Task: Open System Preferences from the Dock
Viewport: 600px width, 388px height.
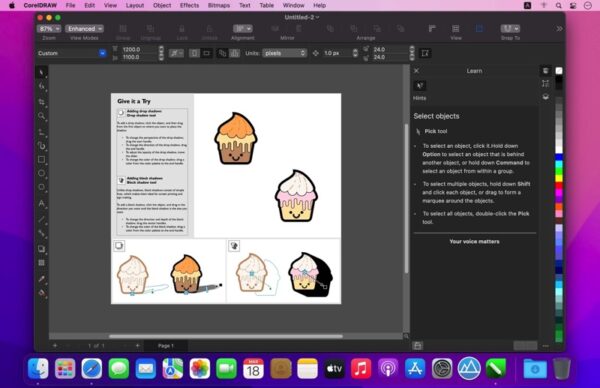Action: click(442, 369)
